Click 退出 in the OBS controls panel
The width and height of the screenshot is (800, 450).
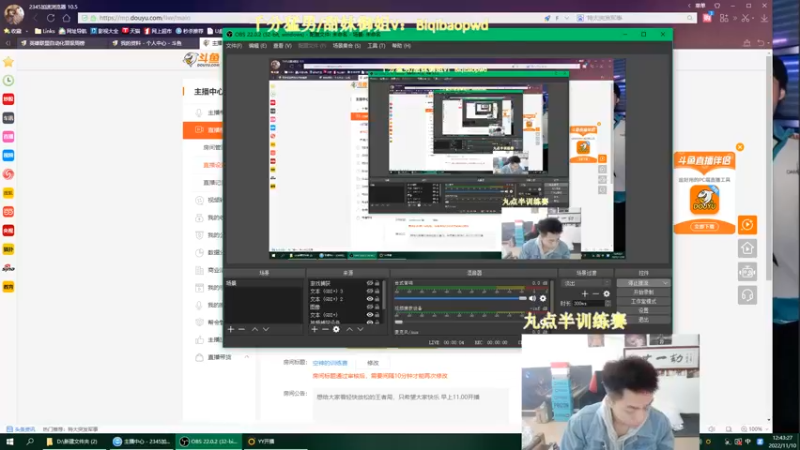(x=643, y=320)
